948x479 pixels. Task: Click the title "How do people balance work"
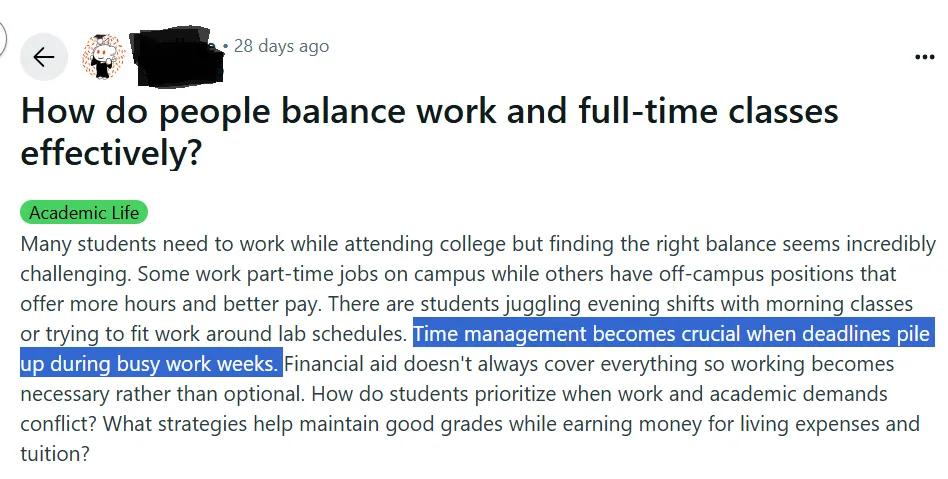[x=250, y=110]
